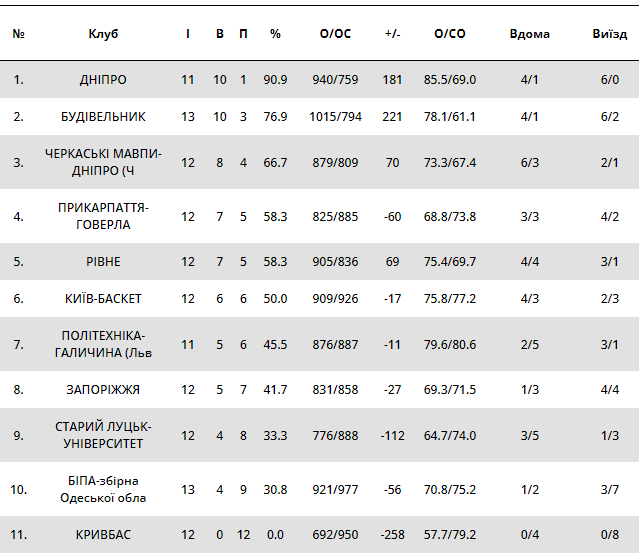Click the РІВНЕ team name
639x559 pixels.
(x=103, y=262)
